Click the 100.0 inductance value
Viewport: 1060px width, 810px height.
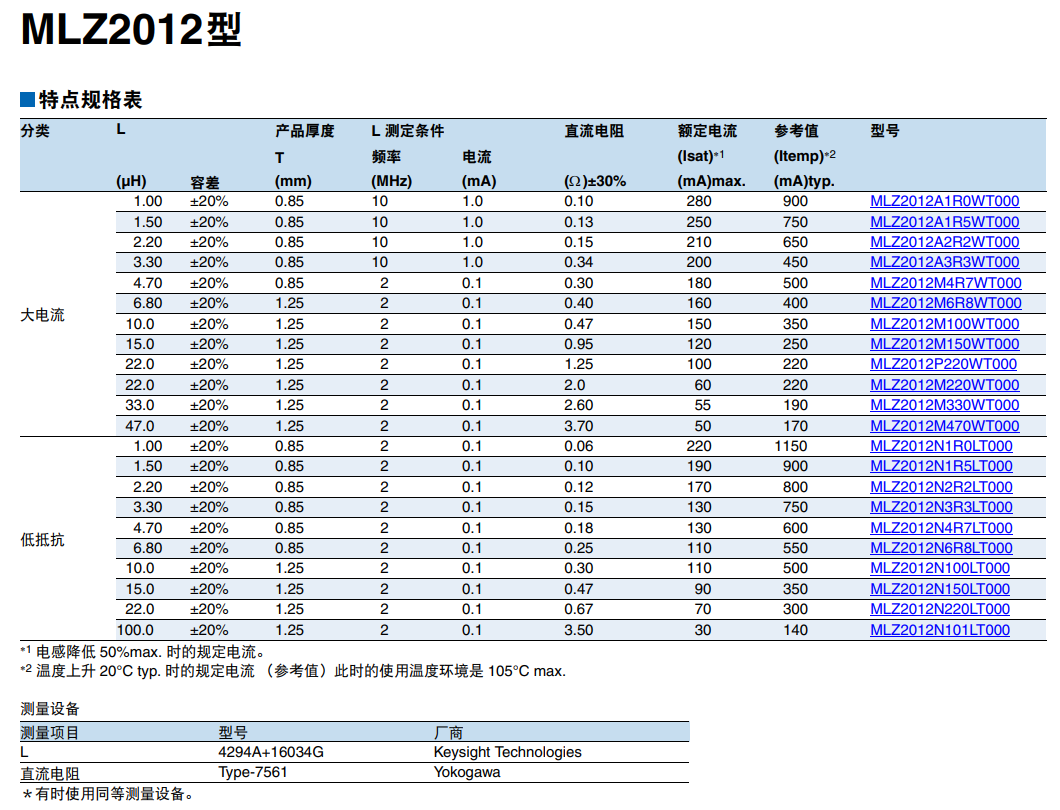click(135, 630)
